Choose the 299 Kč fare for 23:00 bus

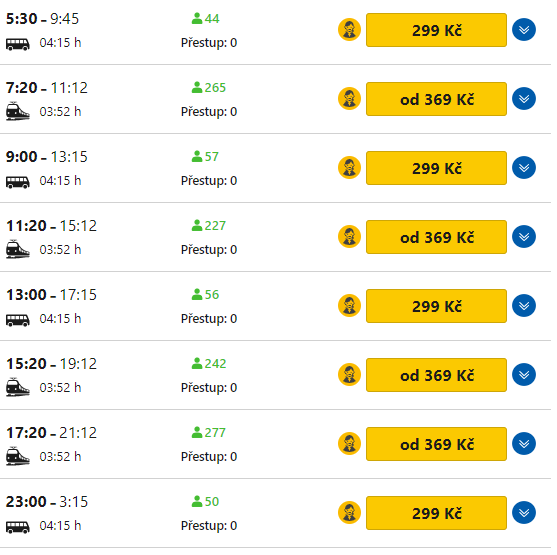tap(437, 513)
